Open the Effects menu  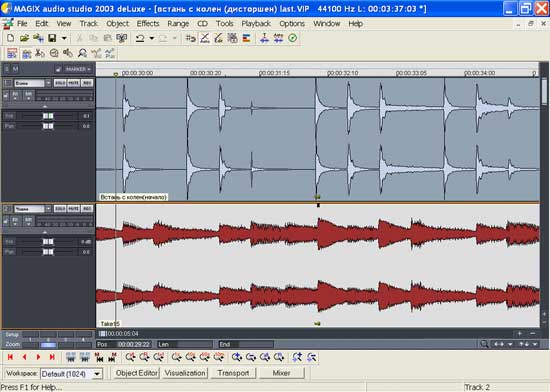click(x=148, y=23)
